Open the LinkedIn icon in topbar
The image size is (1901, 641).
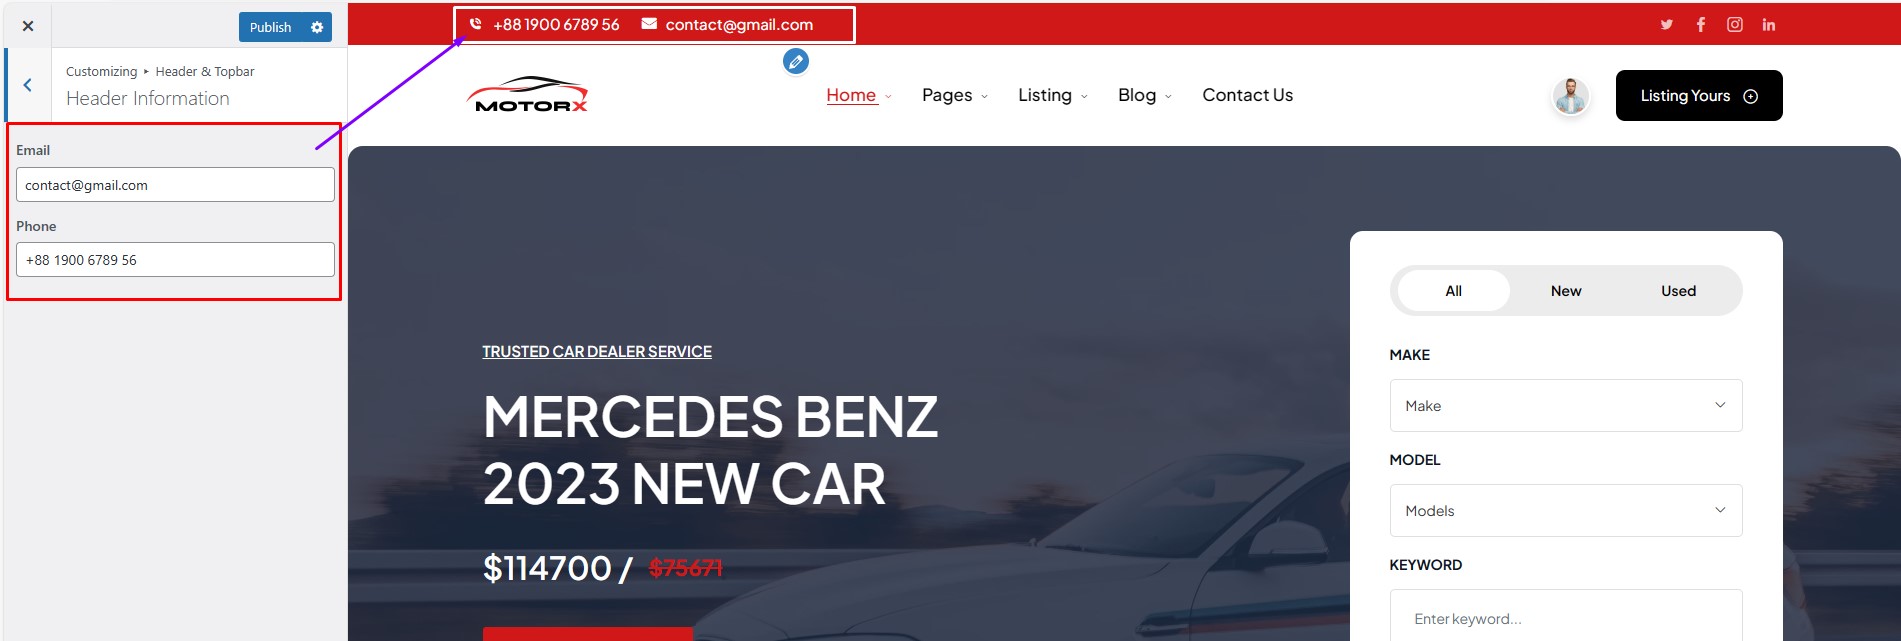click(1769, 25)
